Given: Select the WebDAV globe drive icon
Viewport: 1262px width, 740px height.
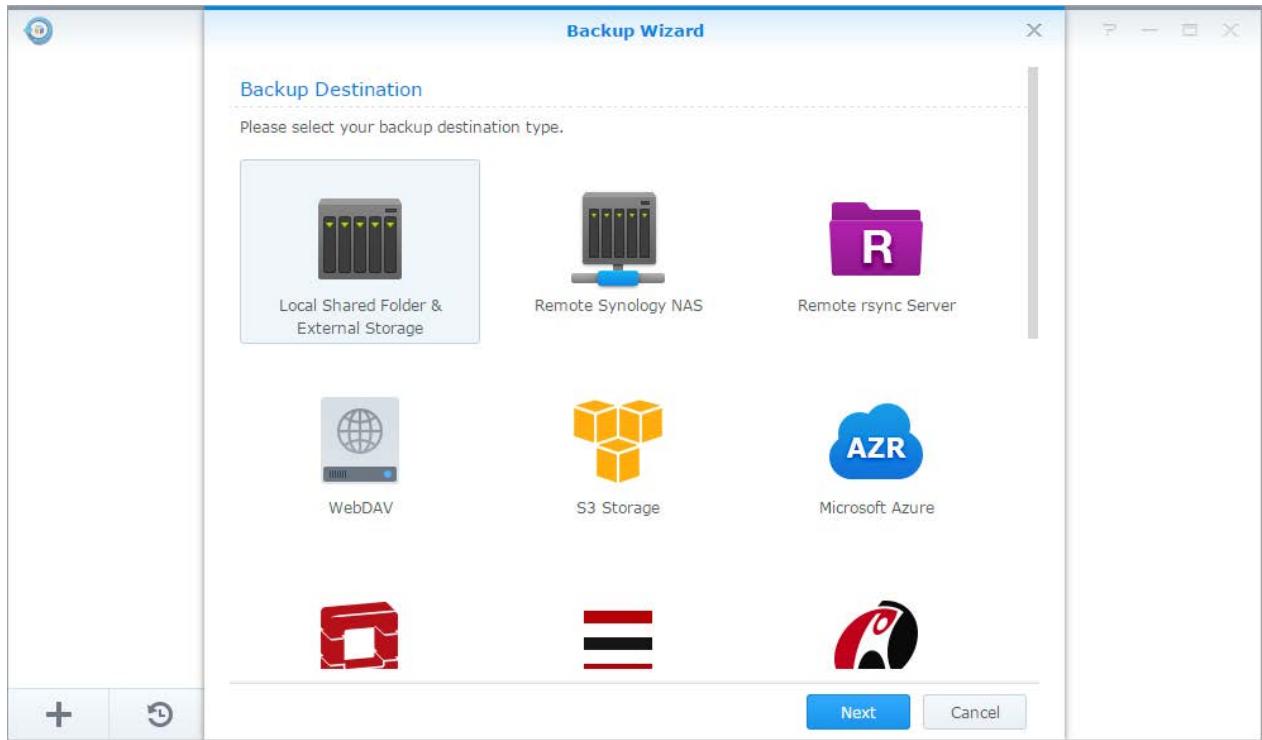Looking at the screenshot, I should (x=360, y=441).
